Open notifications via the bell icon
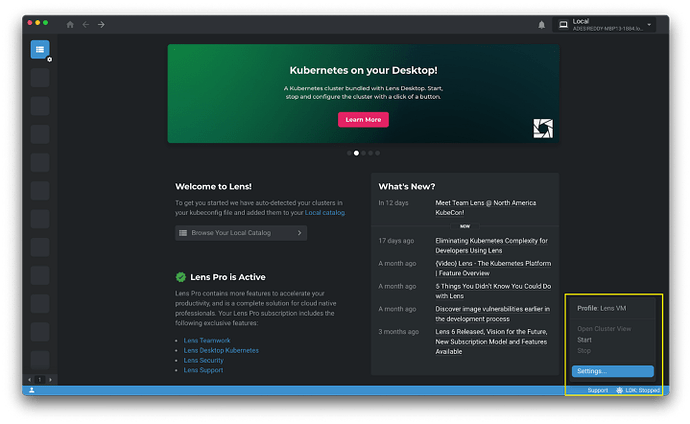Image resolution: width=690 pixels, height=424 pixels. (542, 24)
